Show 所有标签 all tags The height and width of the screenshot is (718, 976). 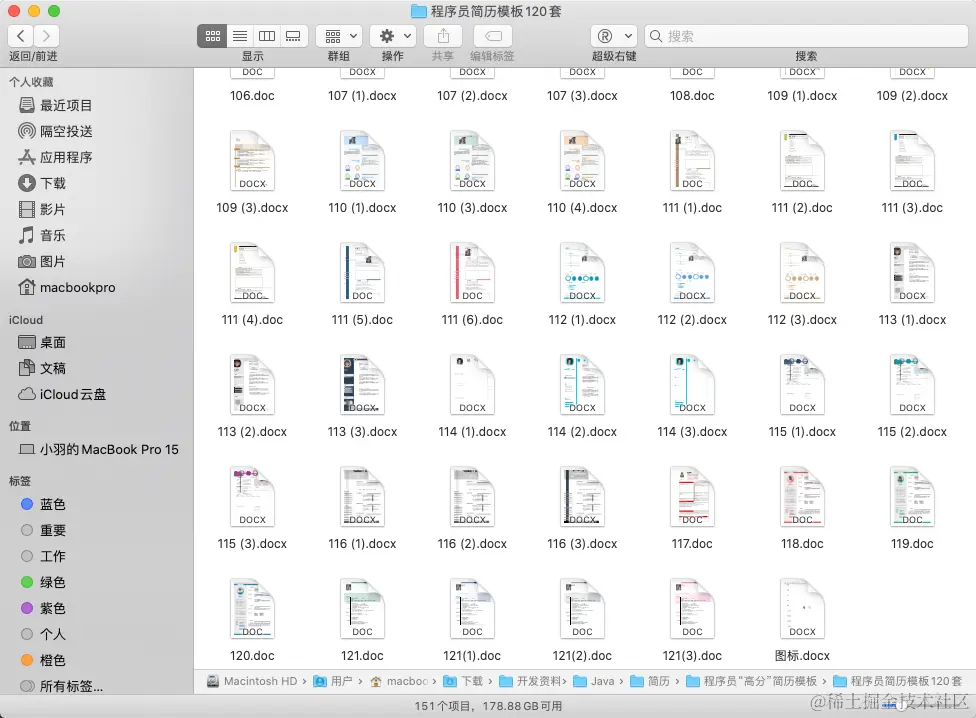(62, 686)
